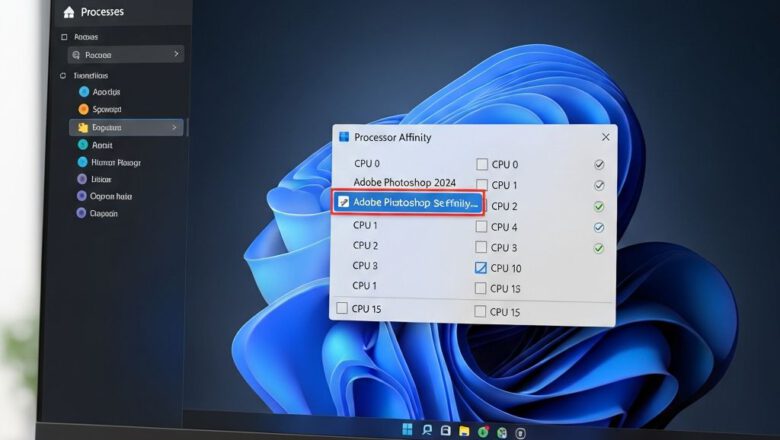
Task: Focus the sidebar search field
Action: point(126,55)
